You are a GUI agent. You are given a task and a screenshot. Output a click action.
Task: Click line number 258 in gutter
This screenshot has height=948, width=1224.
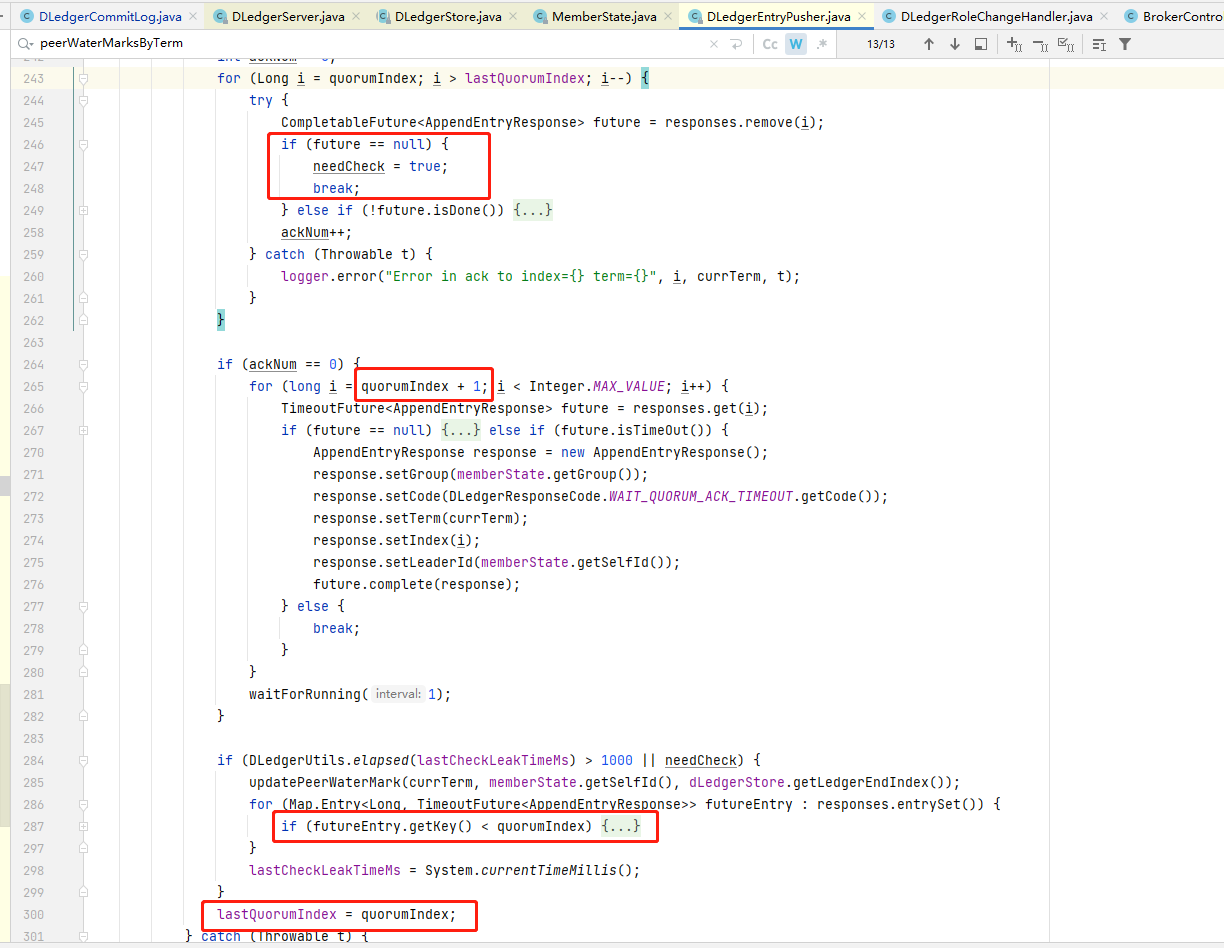33,232
